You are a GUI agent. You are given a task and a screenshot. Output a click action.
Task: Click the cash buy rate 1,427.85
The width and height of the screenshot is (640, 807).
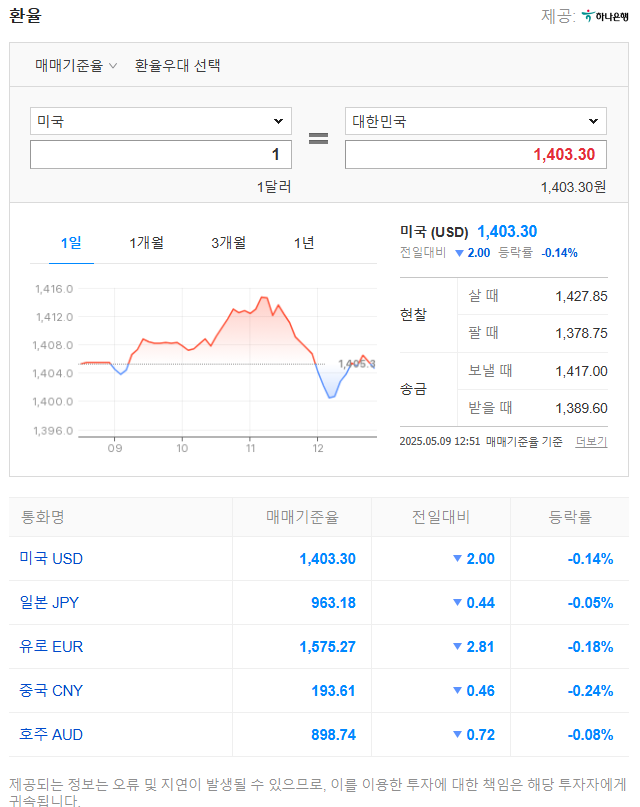(581, 296)
